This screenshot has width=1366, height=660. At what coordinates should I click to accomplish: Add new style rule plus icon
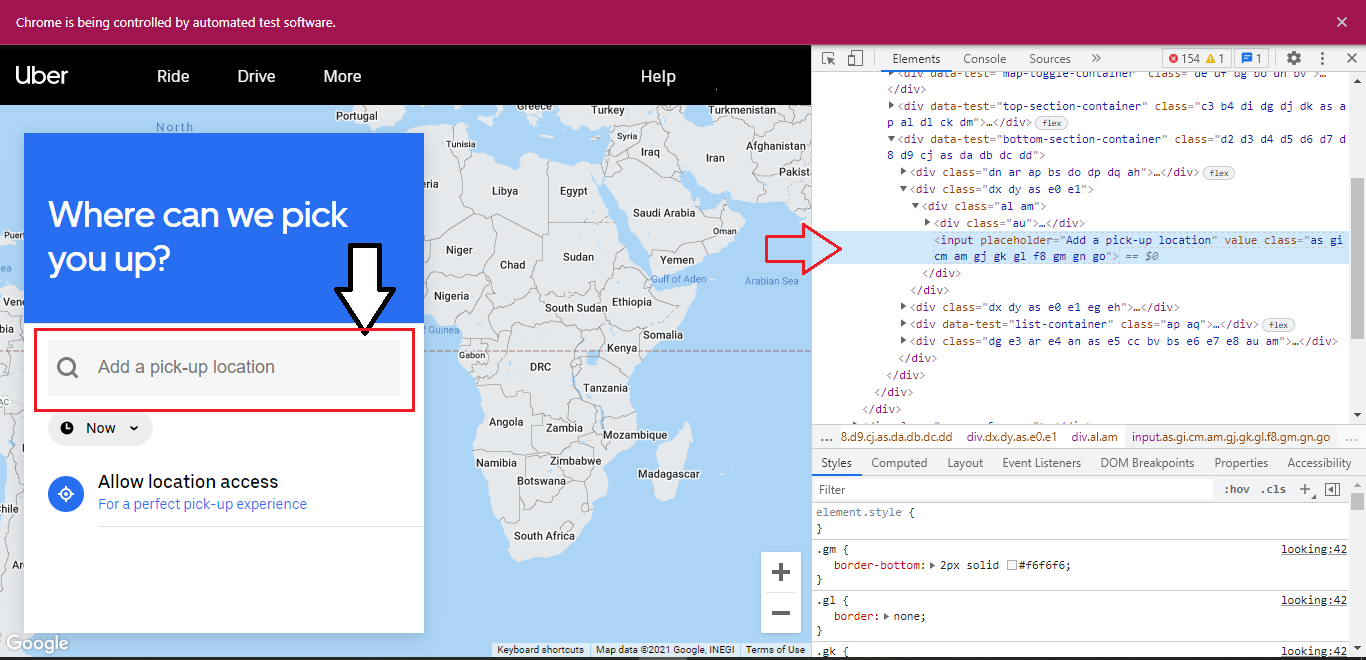coord(1305,489)
